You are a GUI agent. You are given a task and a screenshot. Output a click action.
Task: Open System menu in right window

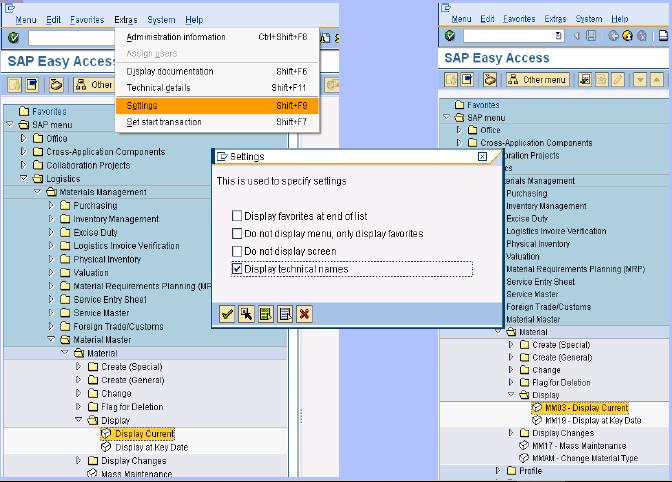tap(589, 19)
